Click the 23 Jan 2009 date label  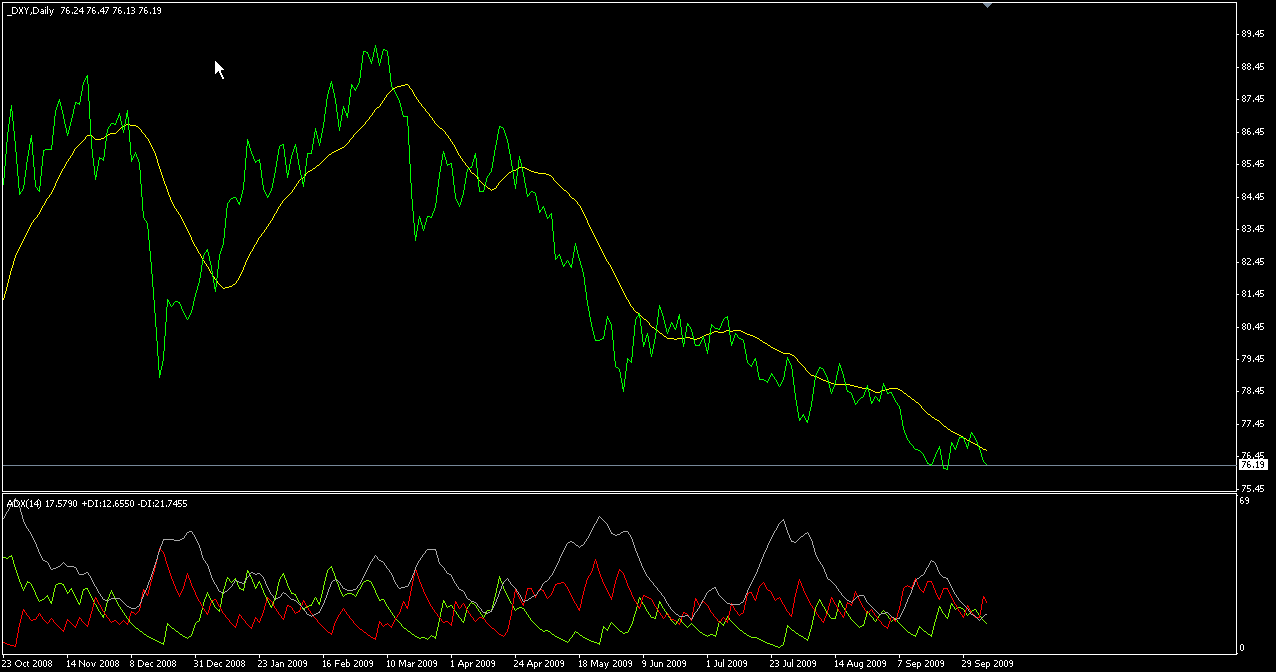click(x=282, y=663)
